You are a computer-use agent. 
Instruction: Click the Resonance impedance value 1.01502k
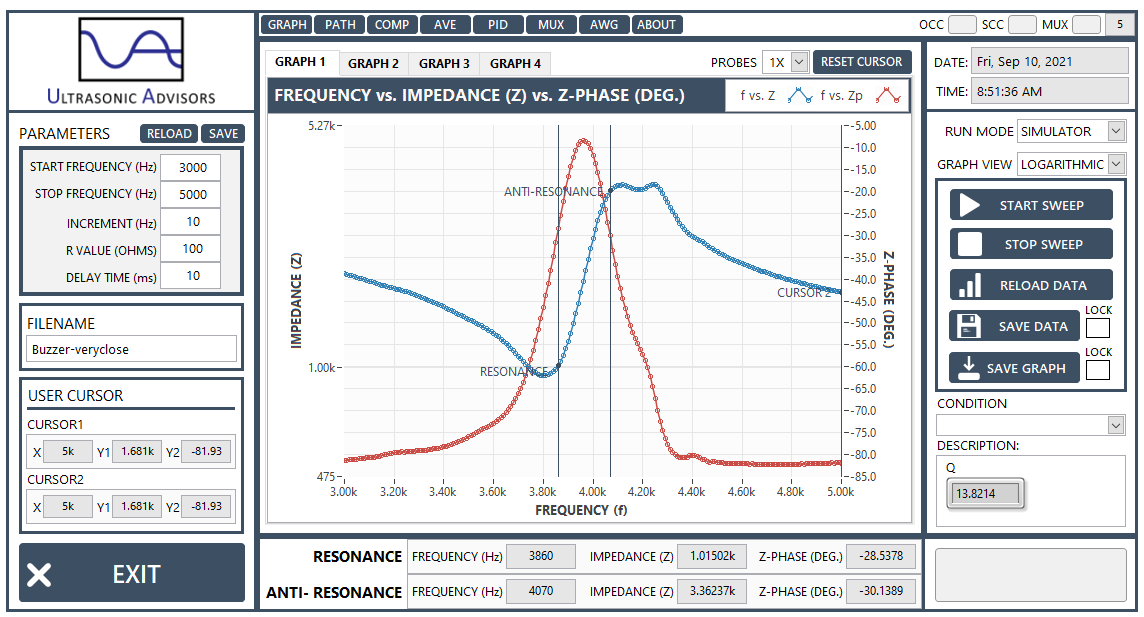point(713,556)
